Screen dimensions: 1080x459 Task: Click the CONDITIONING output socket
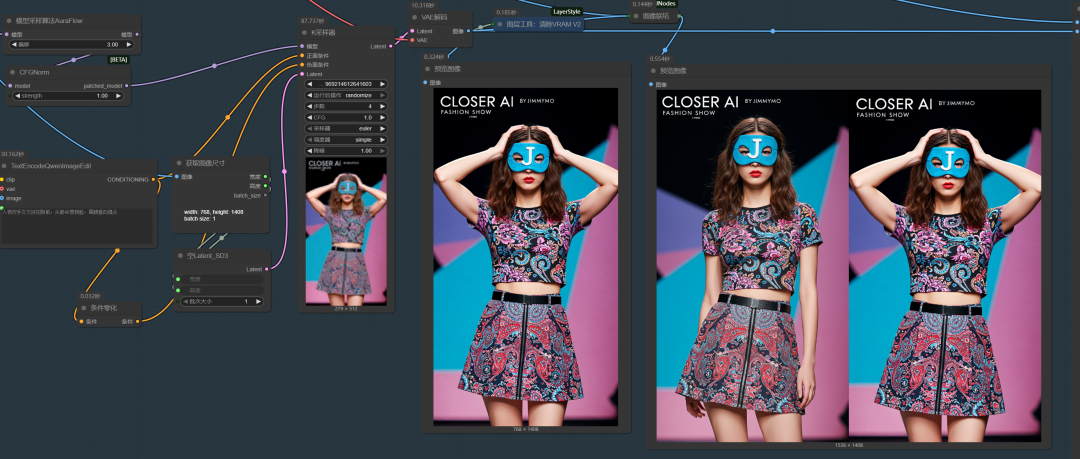[154, 179]
